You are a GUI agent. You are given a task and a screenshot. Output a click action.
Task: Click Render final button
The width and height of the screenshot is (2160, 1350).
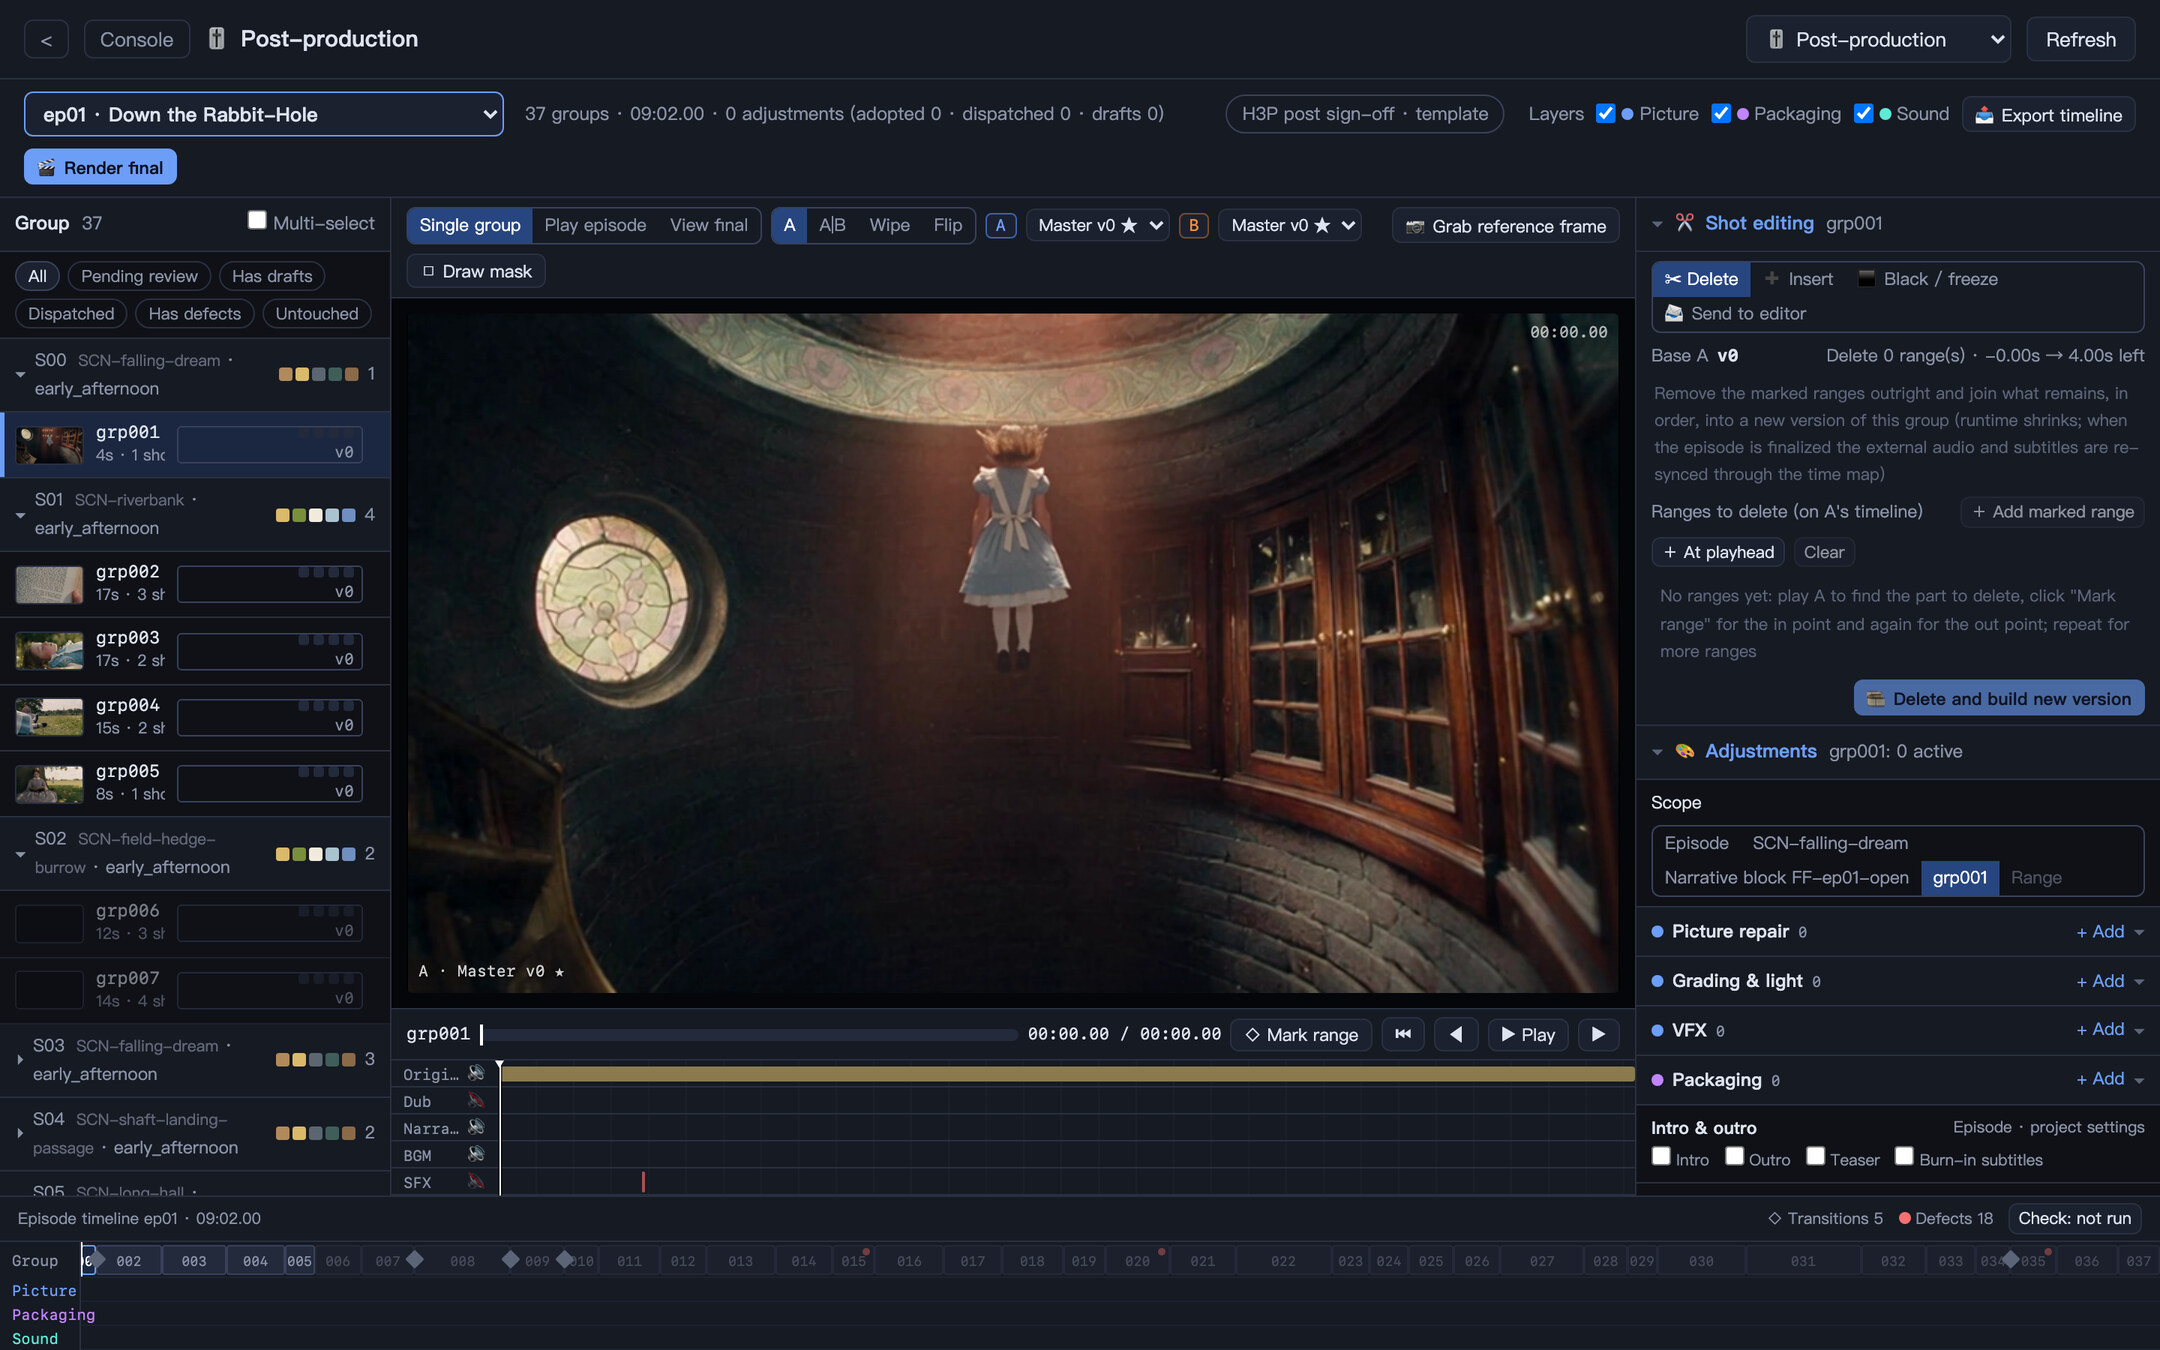[100, 167]
